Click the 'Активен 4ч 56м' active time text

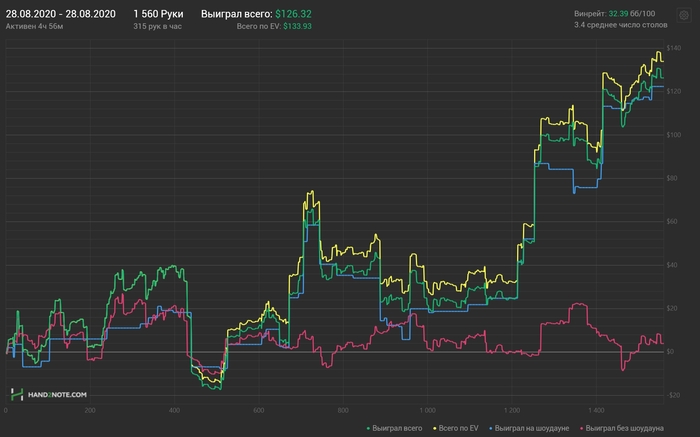tap(34, 26)
